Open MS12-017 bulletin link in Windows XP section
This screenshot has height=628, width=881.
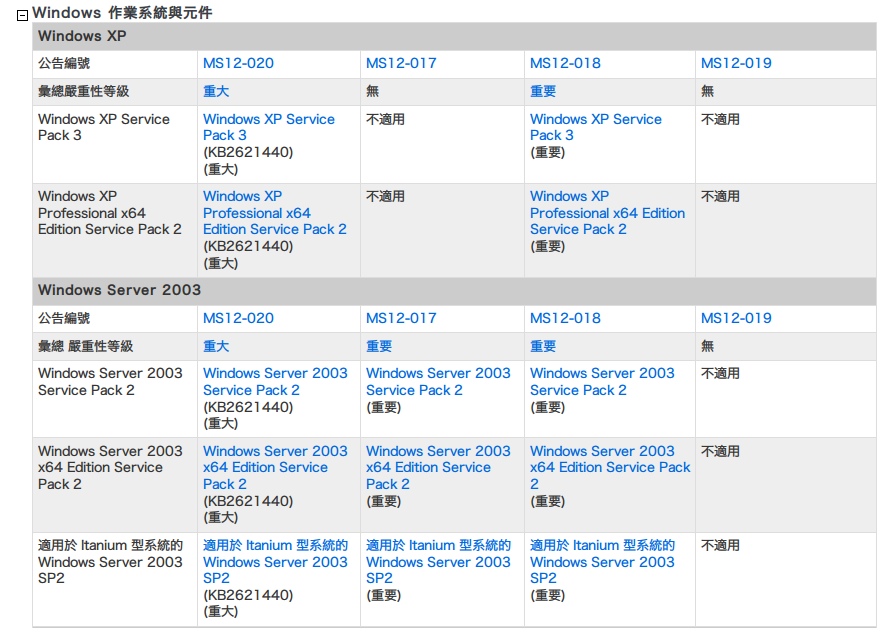tap(401, 63)
